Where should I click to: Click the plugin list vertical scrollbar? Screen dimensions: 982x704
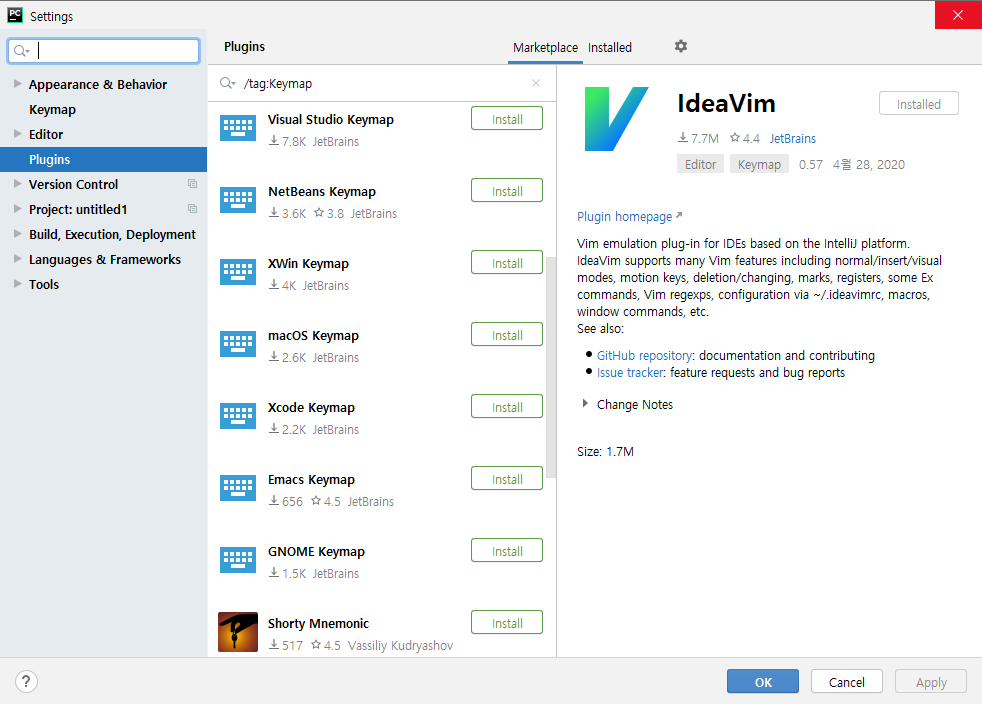(550, 368)
